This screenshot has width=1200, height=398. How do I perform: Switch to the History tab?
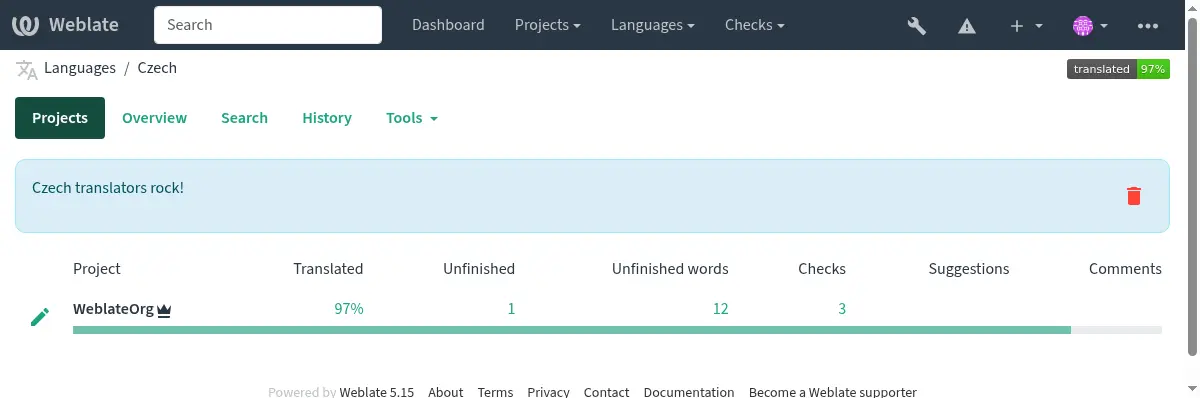pos(327,118)
